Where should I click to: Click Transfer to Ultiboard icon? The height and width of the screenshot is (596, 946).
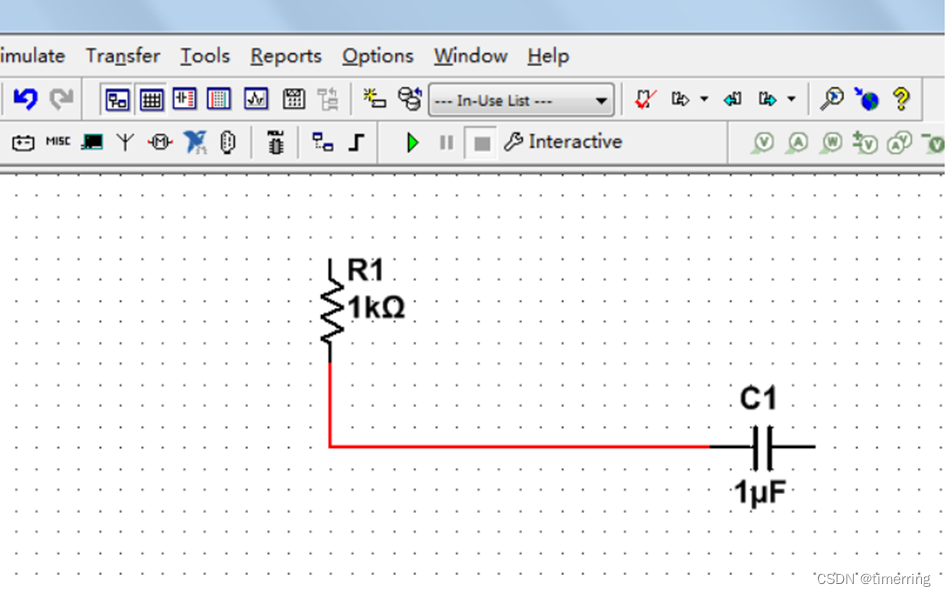click(x=681, y=99)
